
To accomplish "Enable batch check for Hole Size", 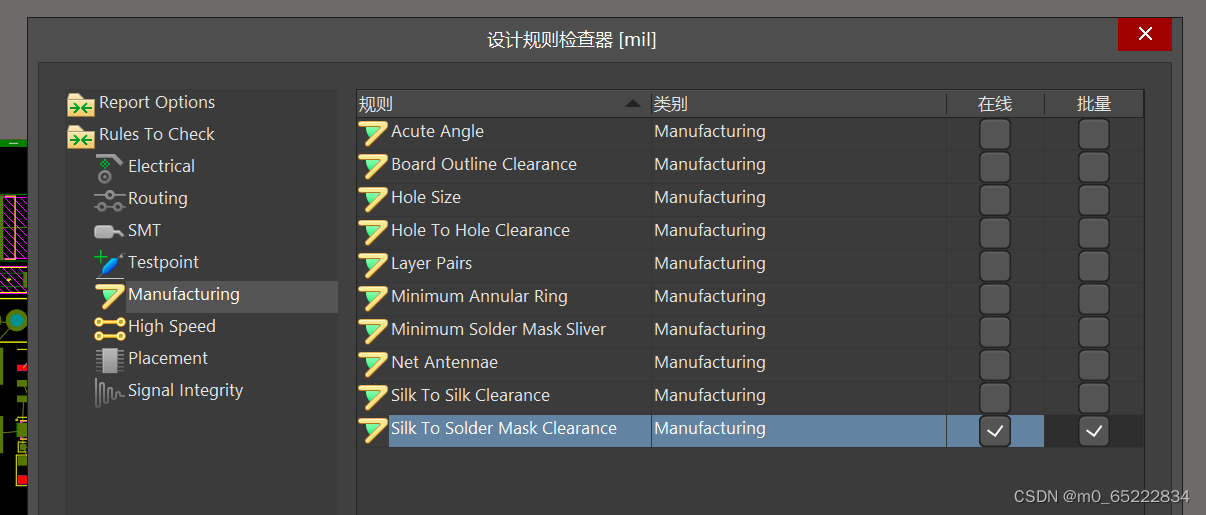I will pos(1094,200).
